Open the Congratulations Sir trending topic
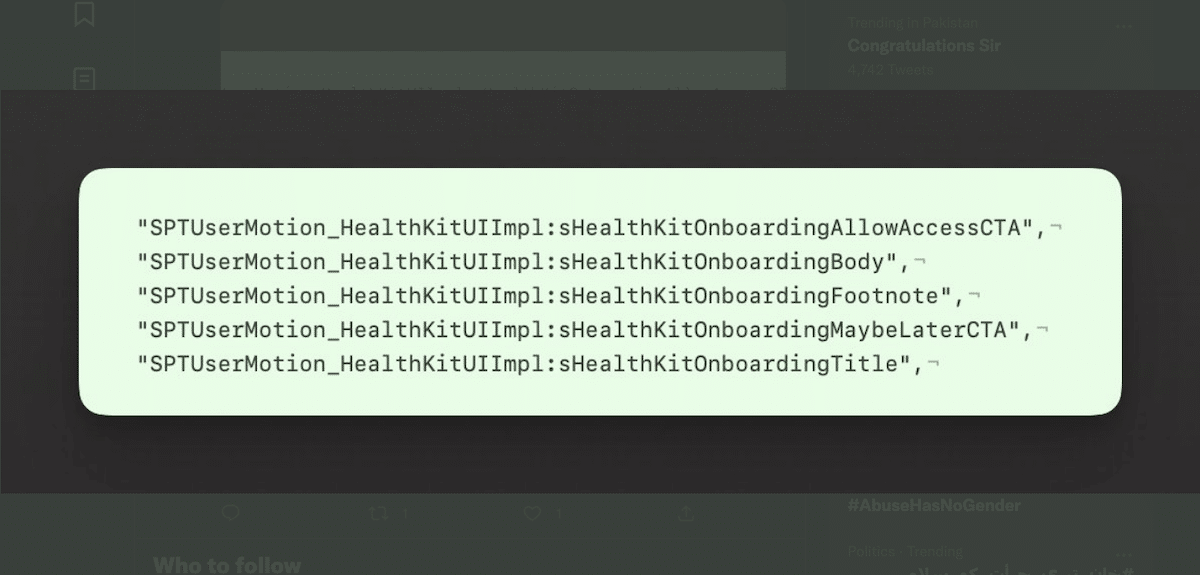 pyautogui.click(x=923, y=46)
